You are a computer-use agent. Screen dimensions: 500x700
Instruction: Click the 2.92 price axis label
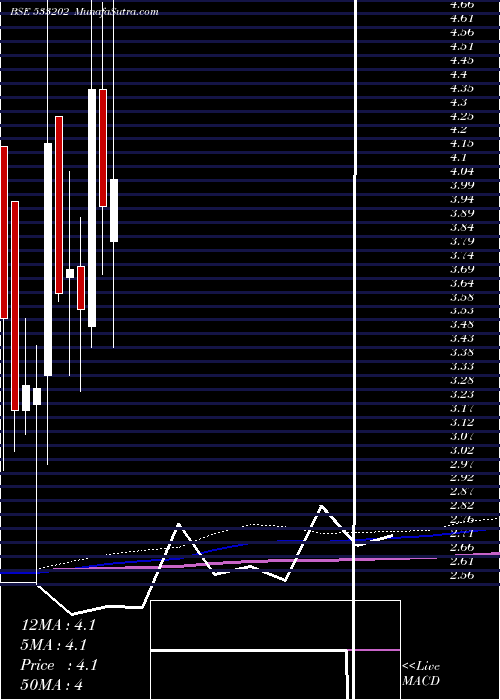click(x=462, y=478)
